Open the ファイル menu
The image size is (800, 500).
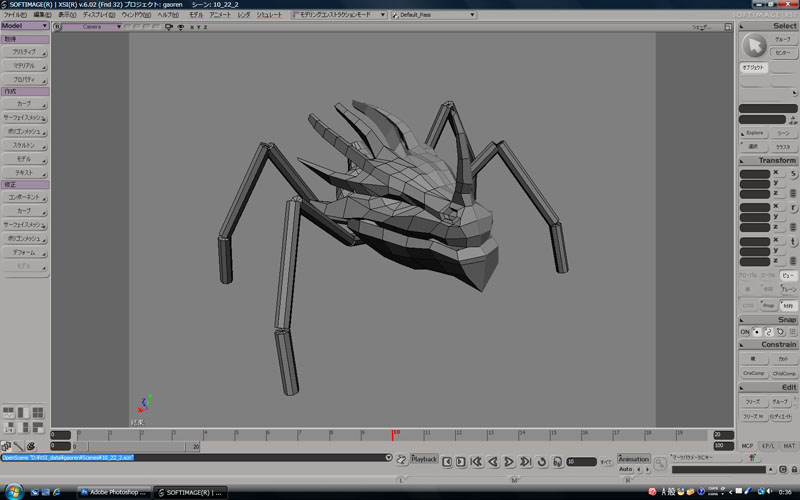point(15,15)
